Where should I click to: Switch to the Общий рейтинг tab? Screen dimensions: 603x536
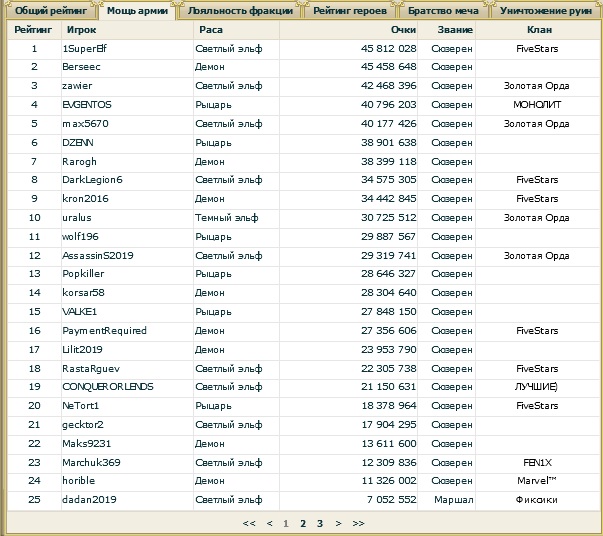click(49, 11)
